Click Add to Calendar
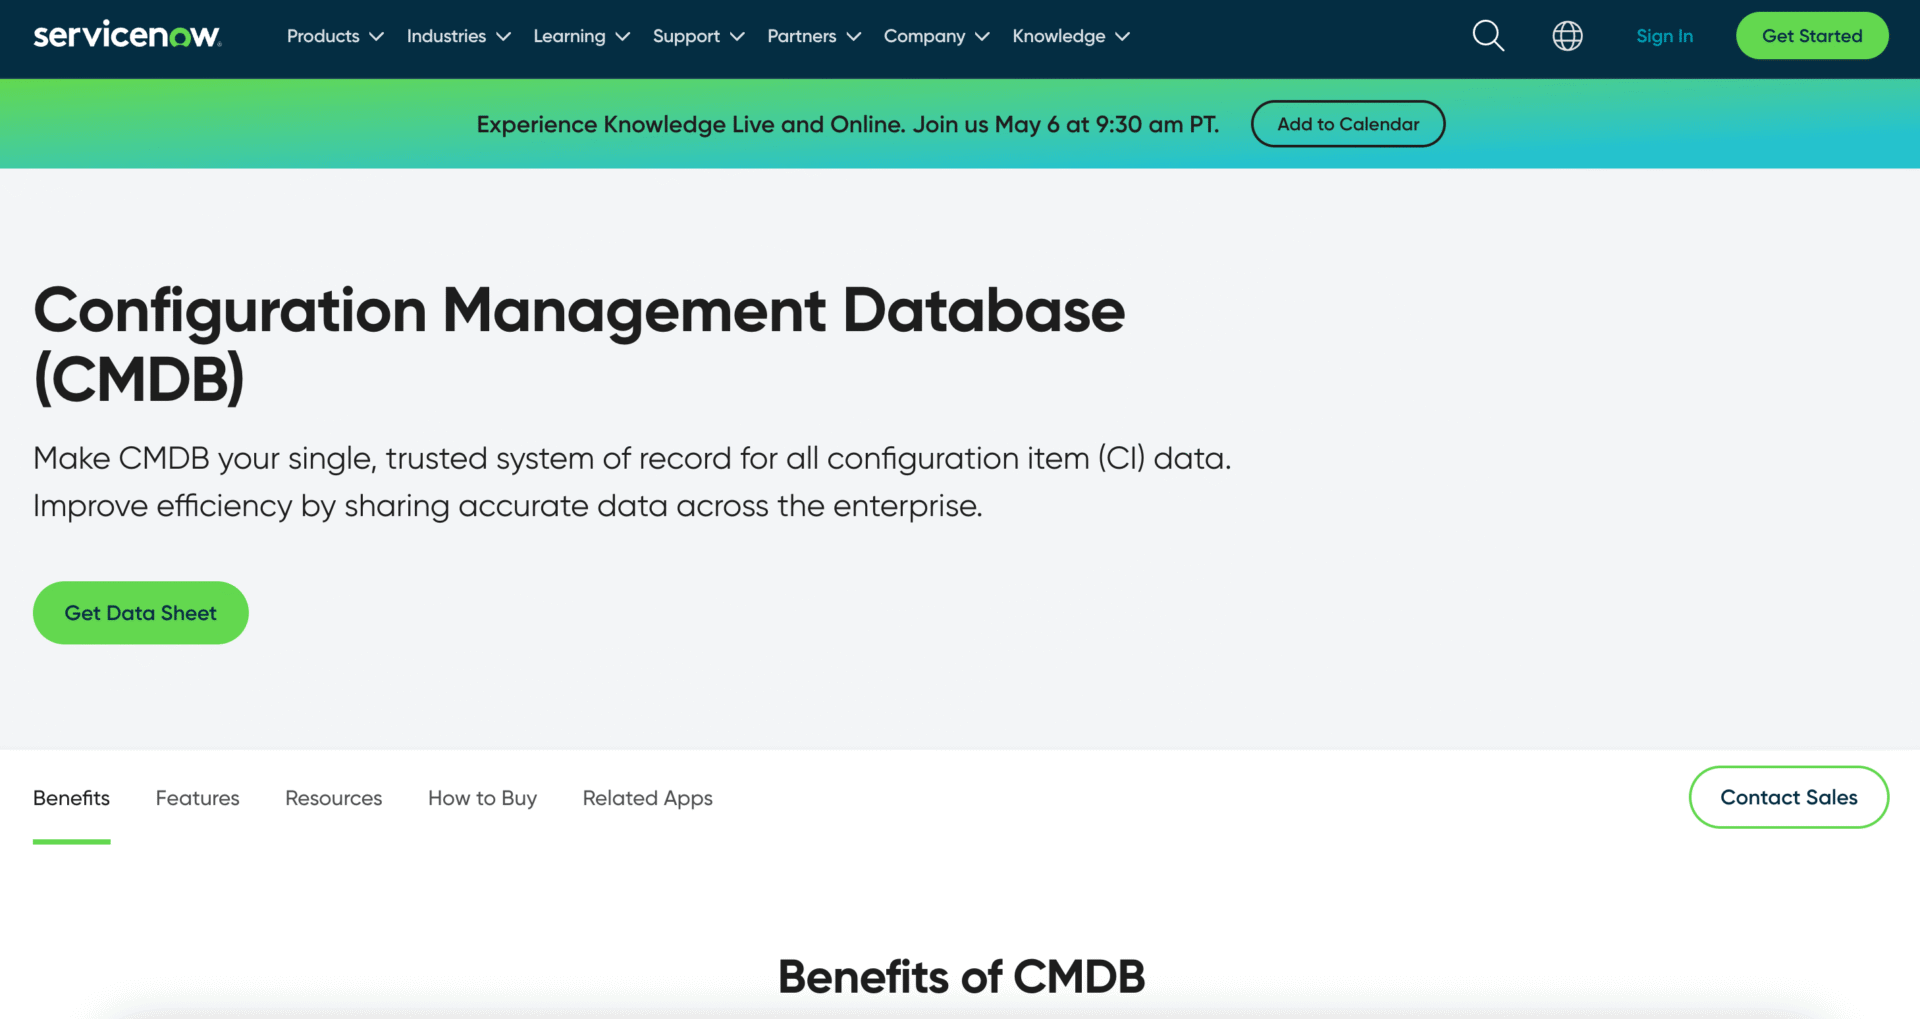 click(x=1347, y=123)
